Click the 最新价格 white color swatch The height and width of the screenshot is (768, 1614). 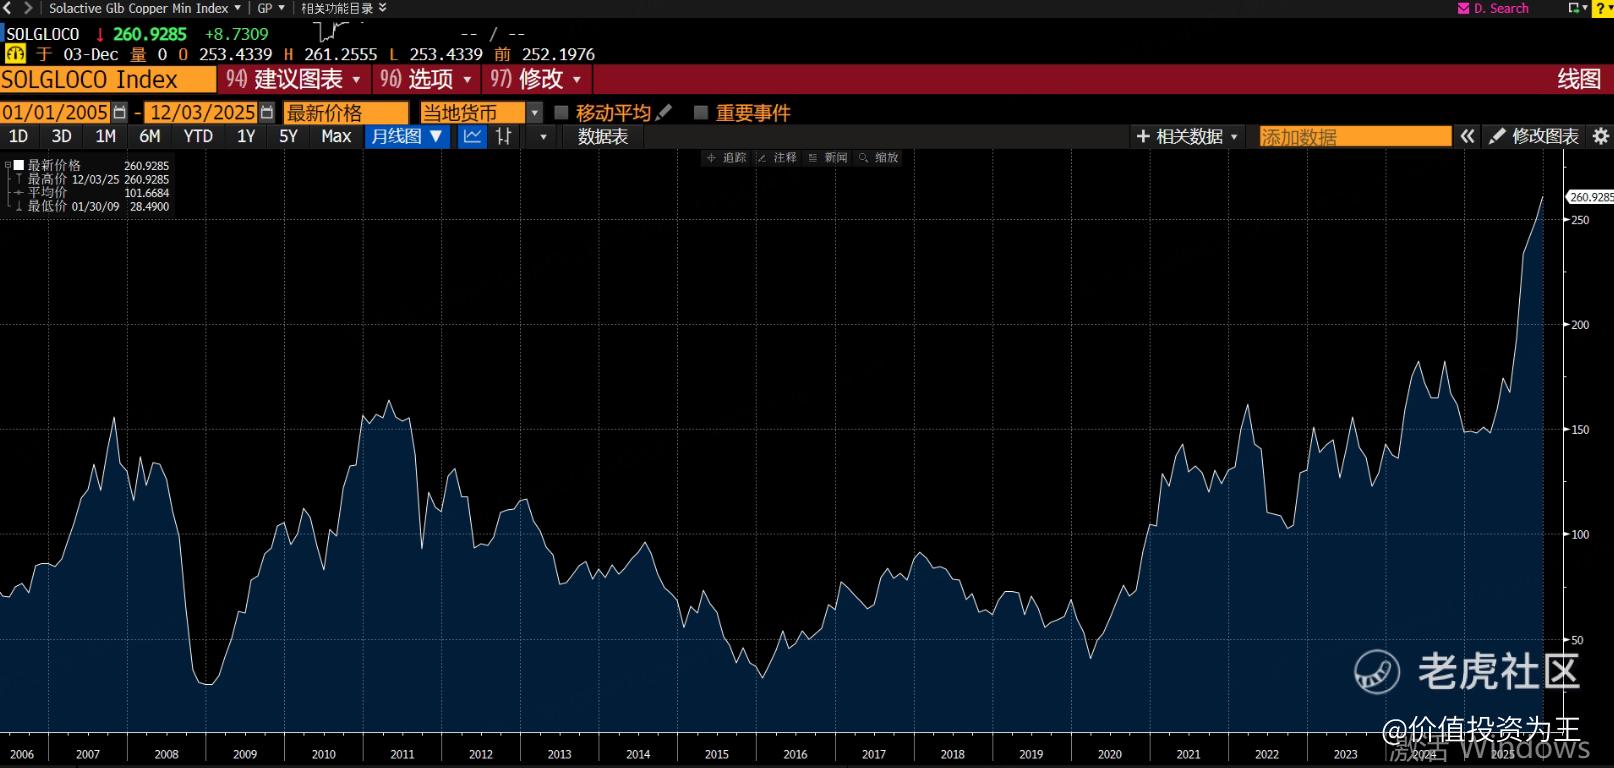coord(18,165)
